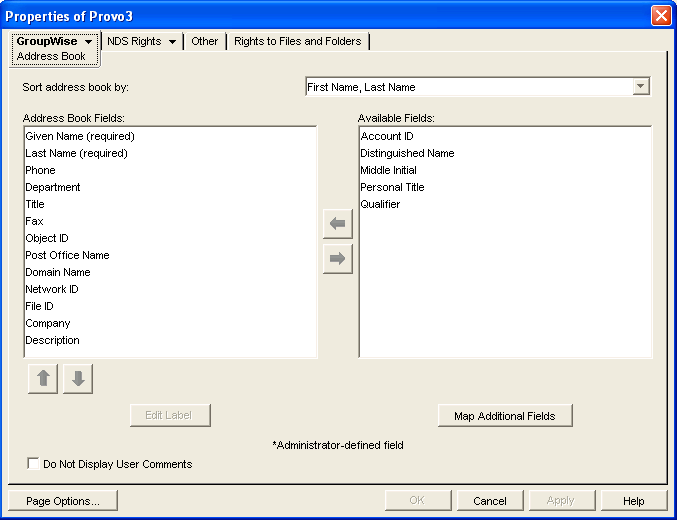
Task: Expand the NDS Rights tab dropdown arrow
Action: (x=172, y=41)
